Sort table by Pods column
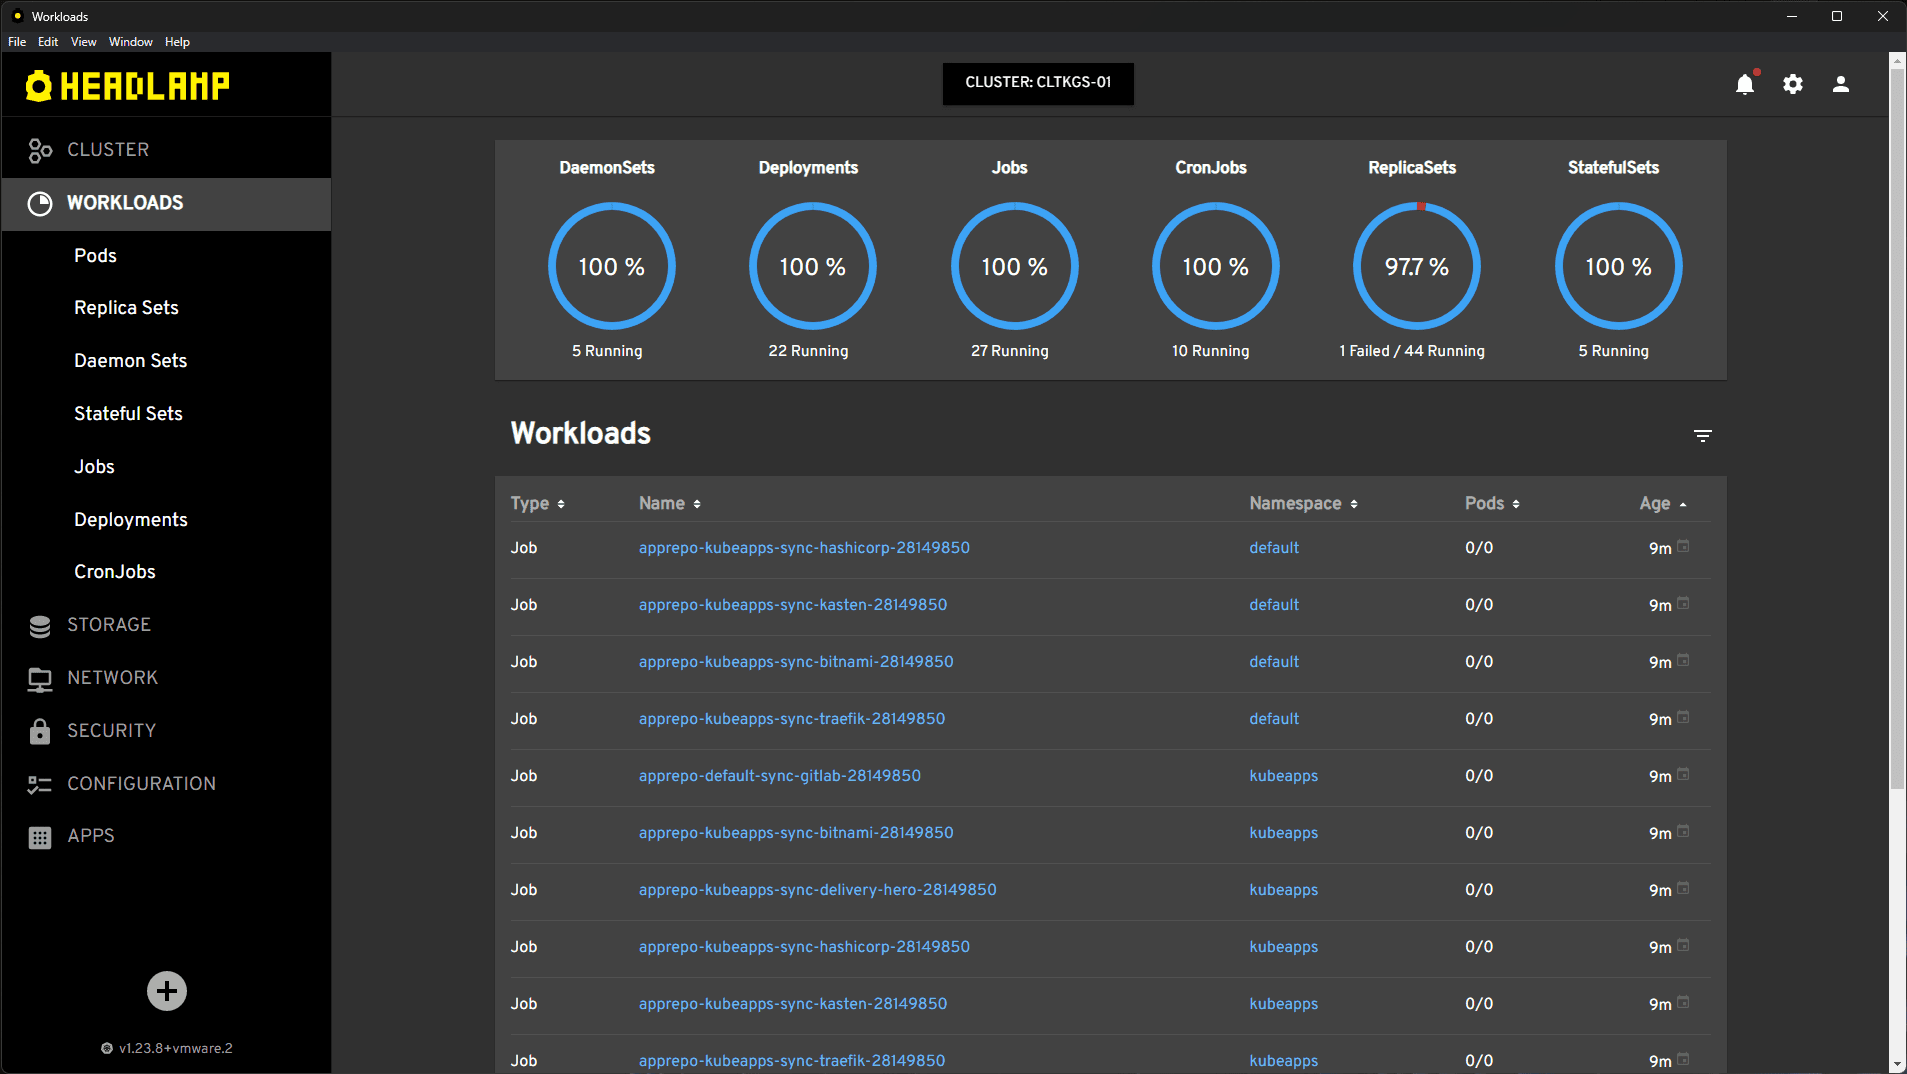 point(1492,503)
